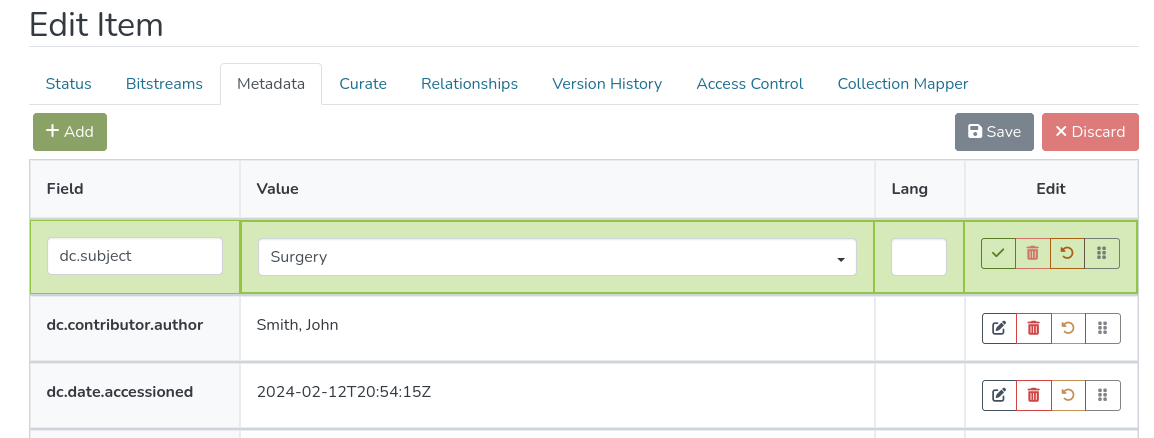
Task: Open the Access Control tab
Action: point(750,84)
